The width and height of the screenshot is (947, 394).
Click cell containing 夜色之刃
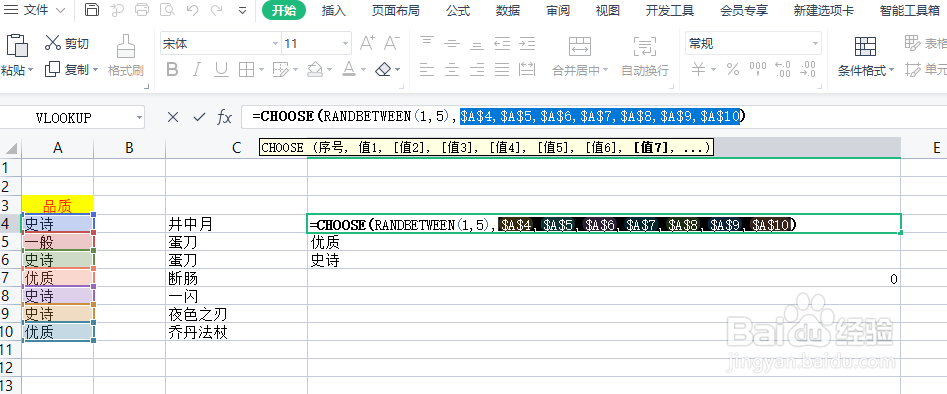[236, 314]
